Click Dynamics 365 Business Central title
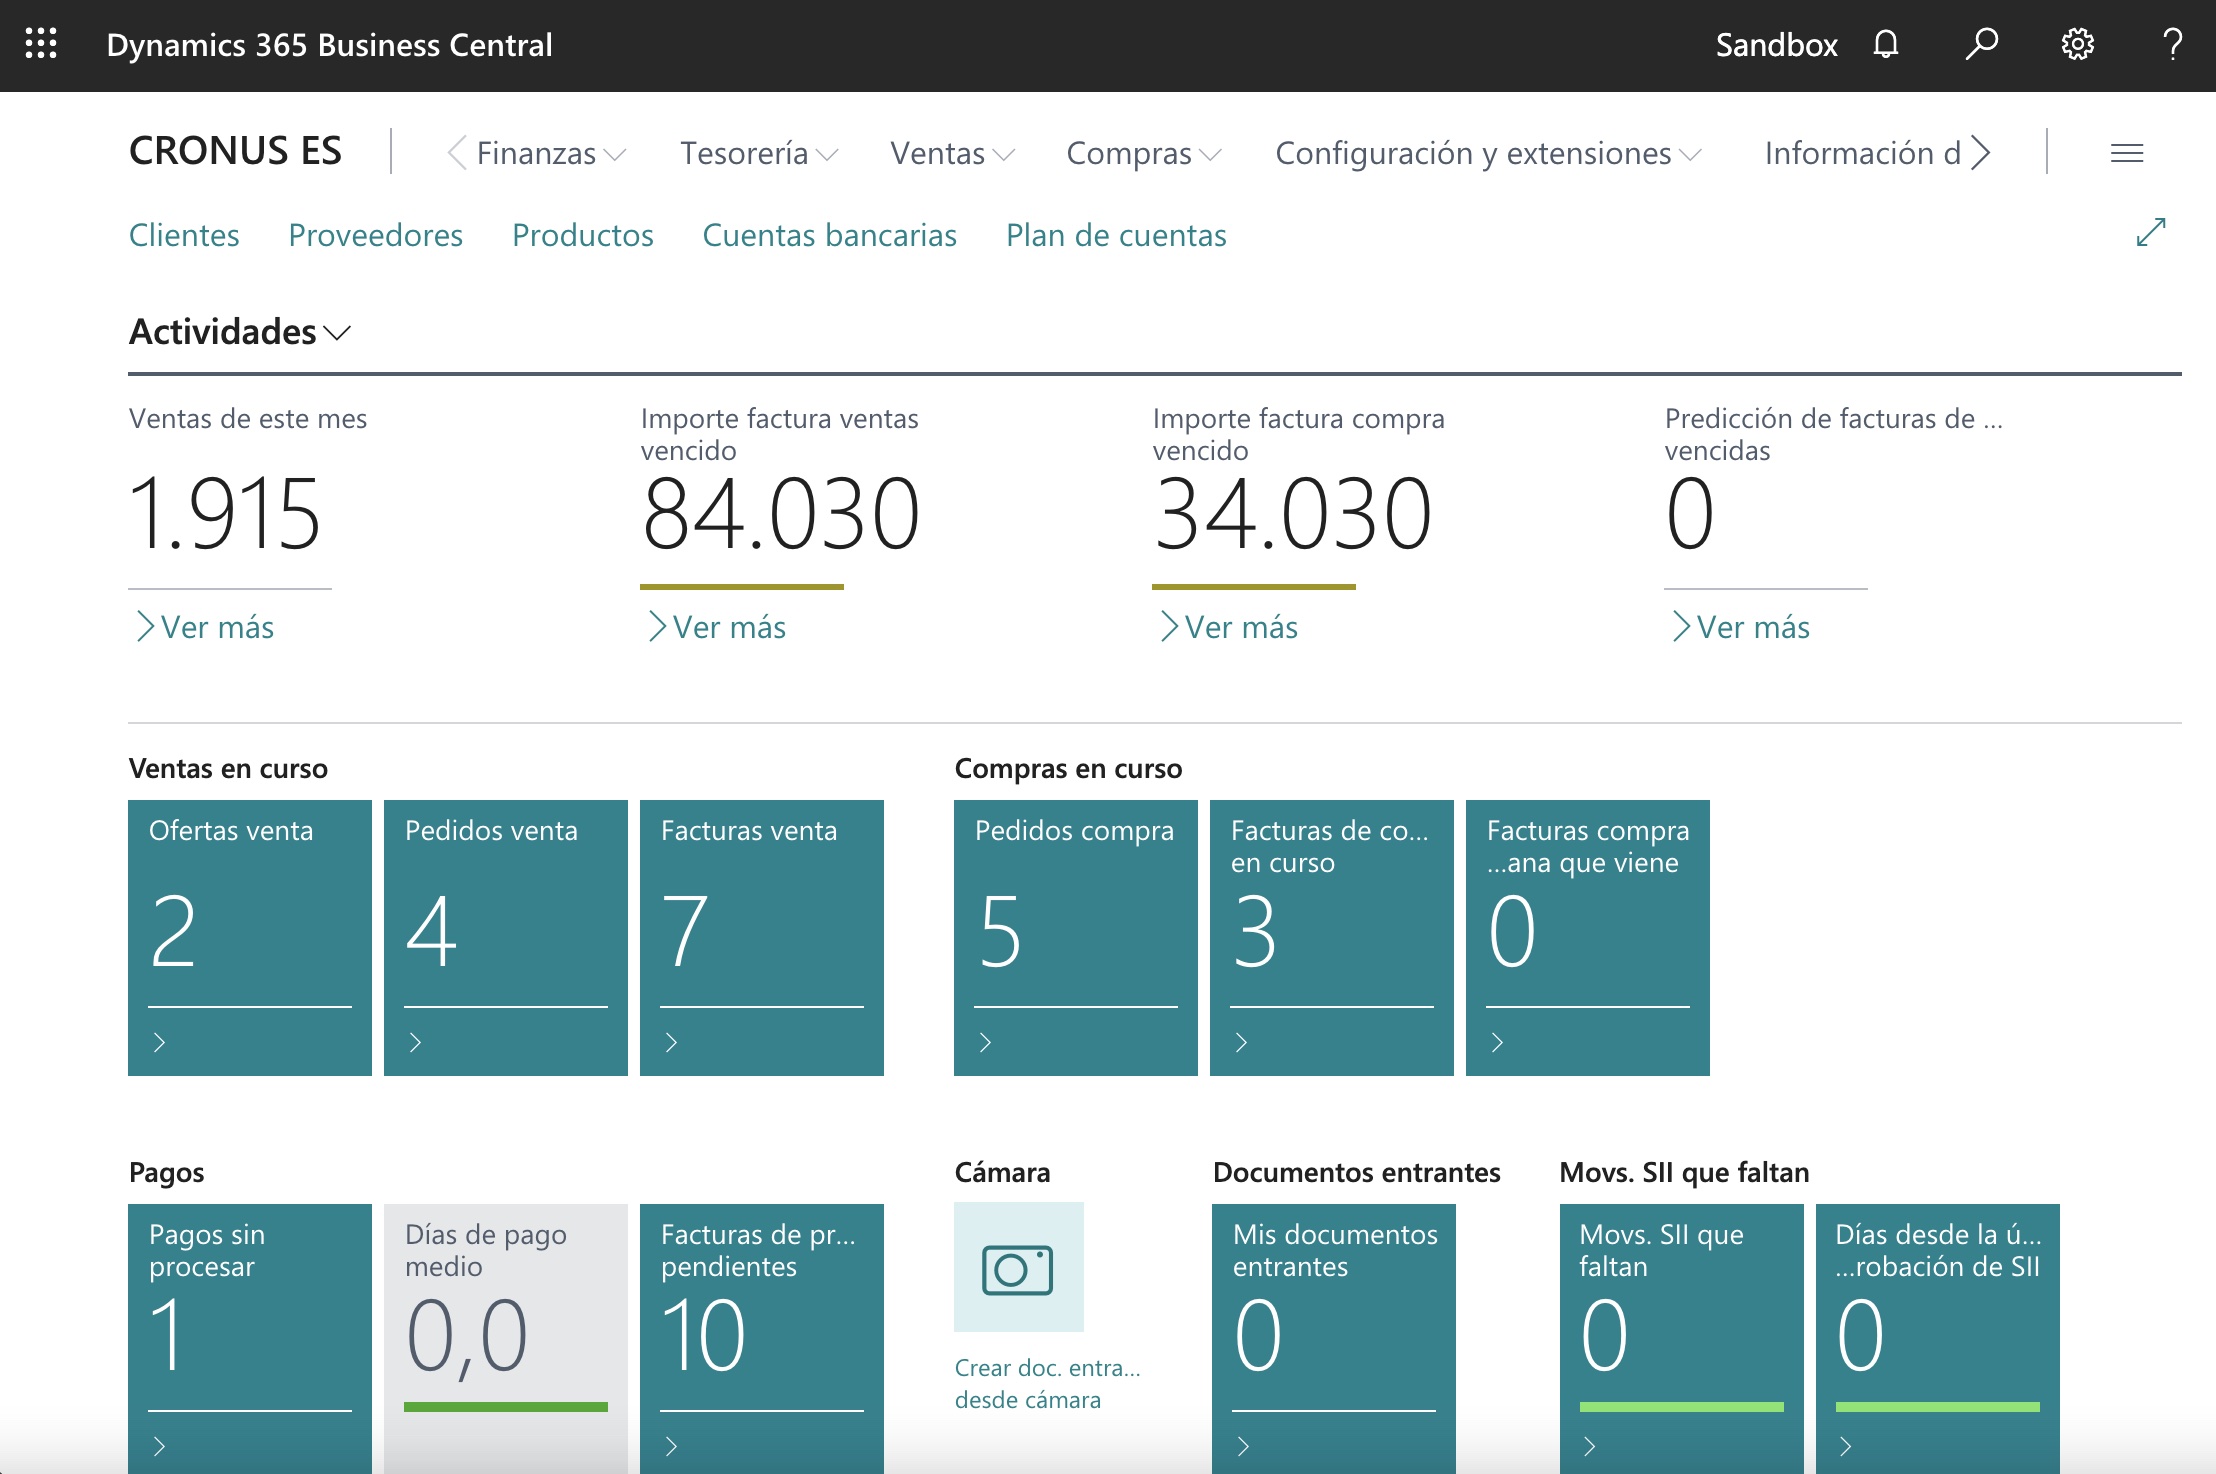The image size is (2216, 1474). pyautogui.click(x=329, y=45)
